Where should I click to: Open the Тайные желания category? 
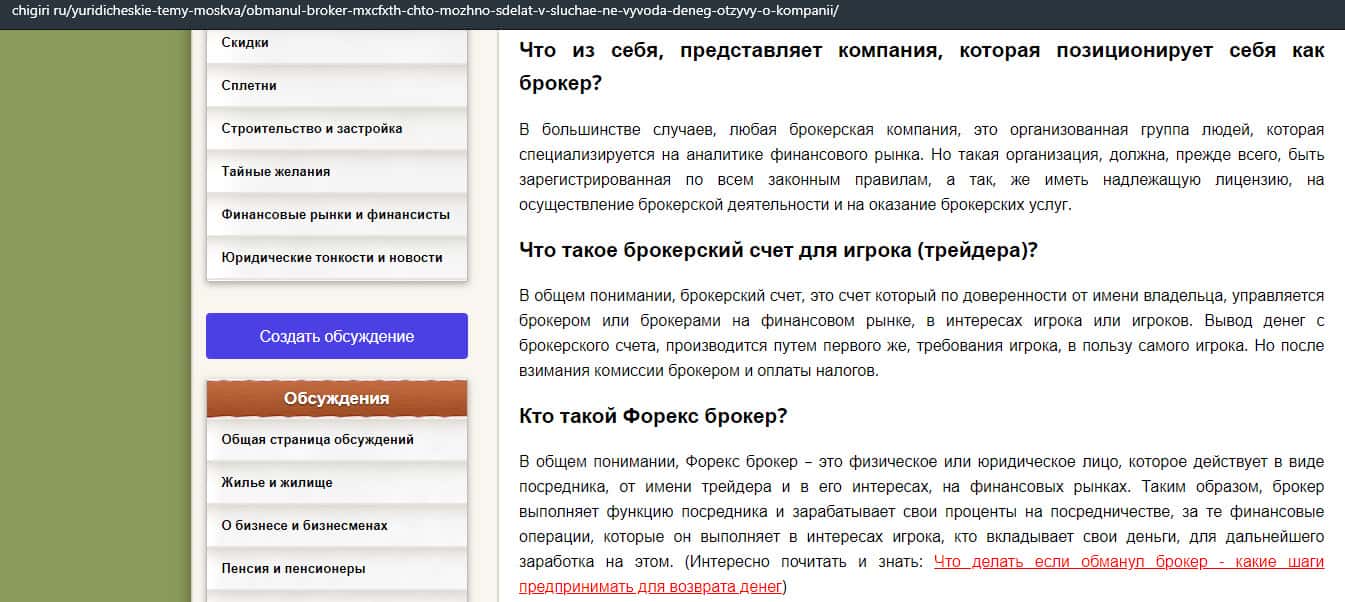(275, 172)
